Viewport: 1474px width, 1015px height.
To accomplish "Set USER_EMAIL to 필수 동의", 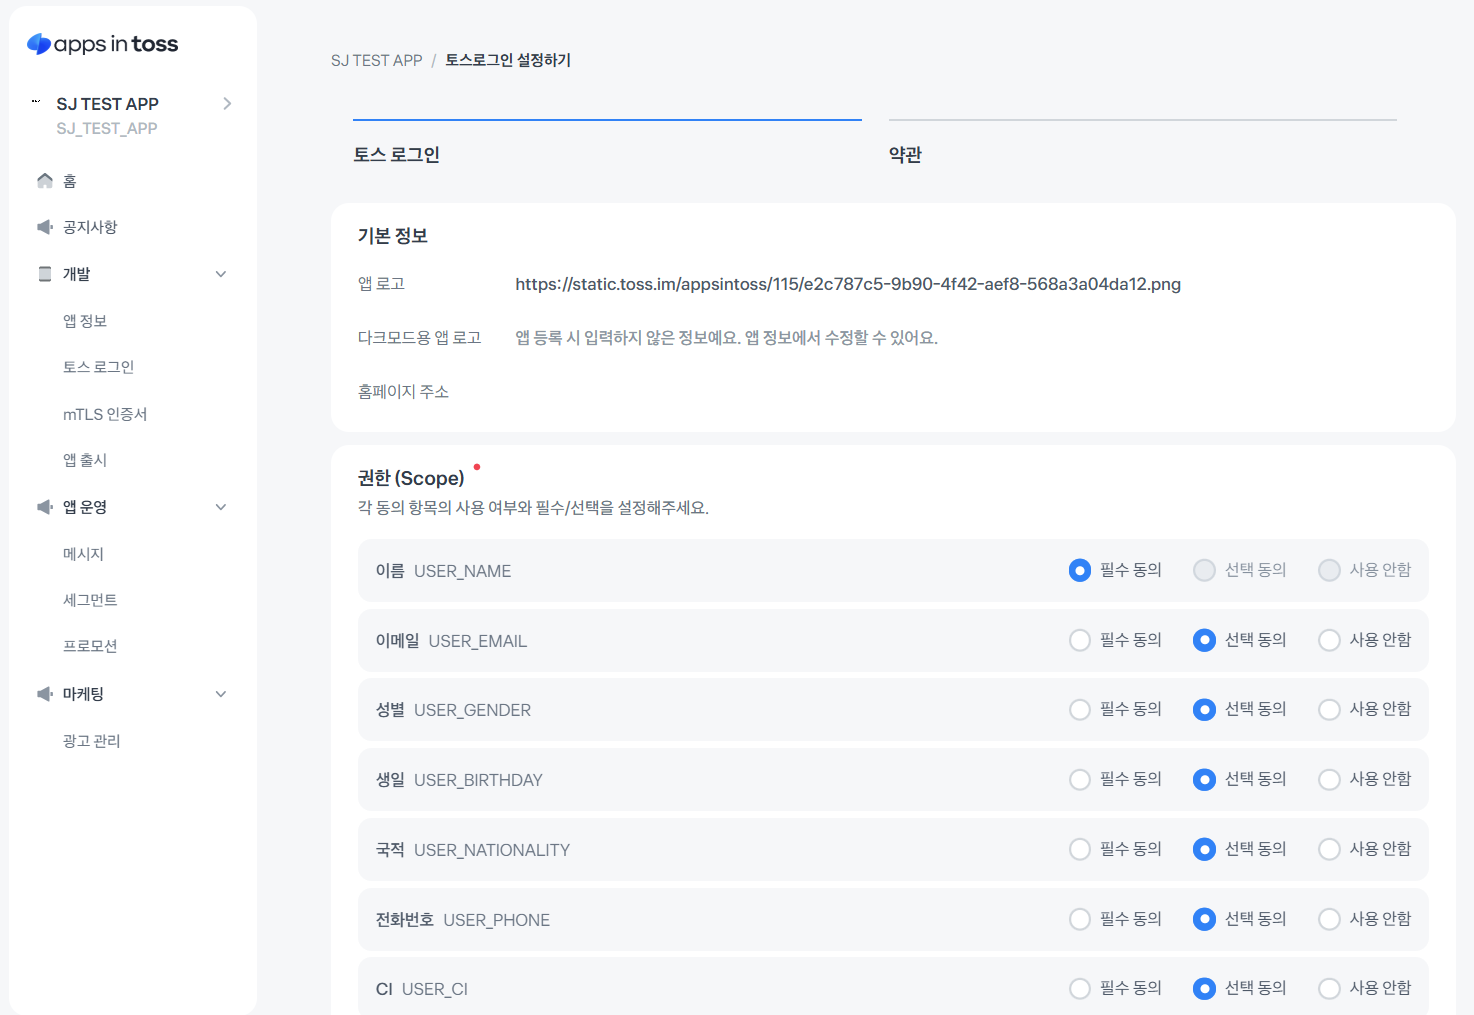I will click(x=1080, y=640).
